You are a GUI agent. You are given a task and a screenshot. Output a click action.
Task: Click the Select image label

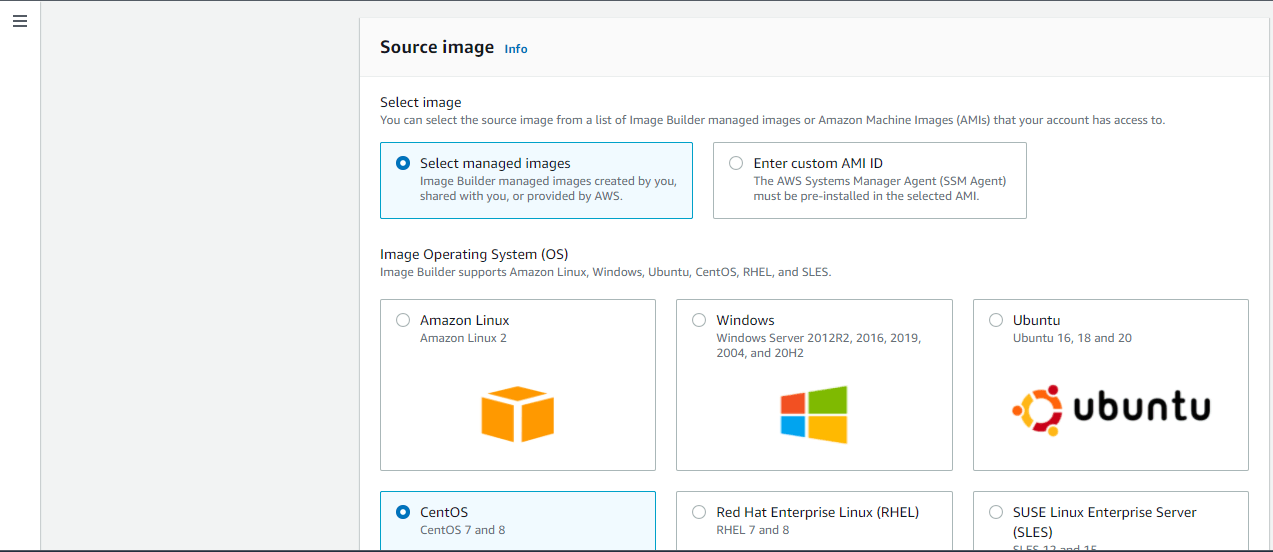(x=421, y=102)
